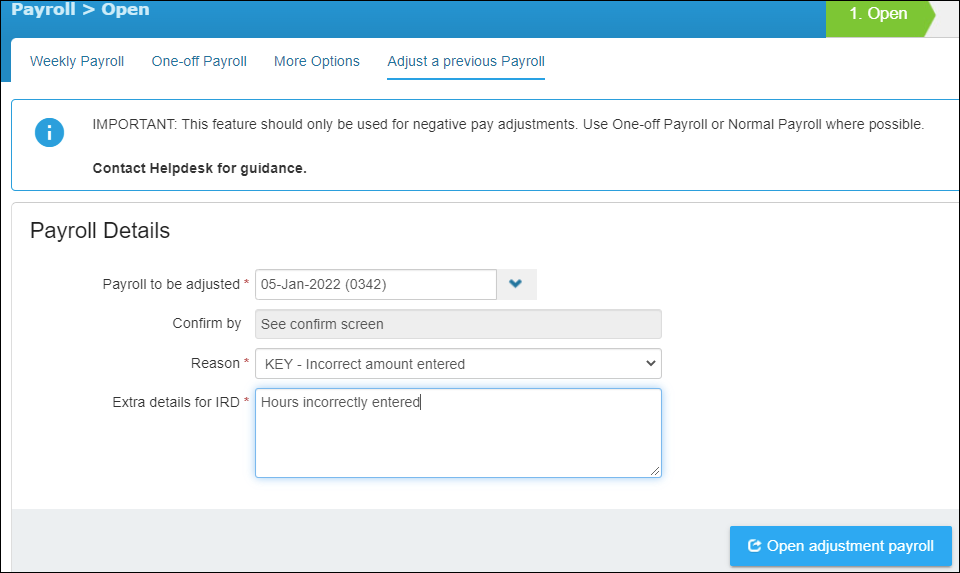Viewport: 960px width, 573px height.
Task: Click the 05-Jan-2022 (0342) payroll field
Action: pyautogui.click(x=376, y=284)
